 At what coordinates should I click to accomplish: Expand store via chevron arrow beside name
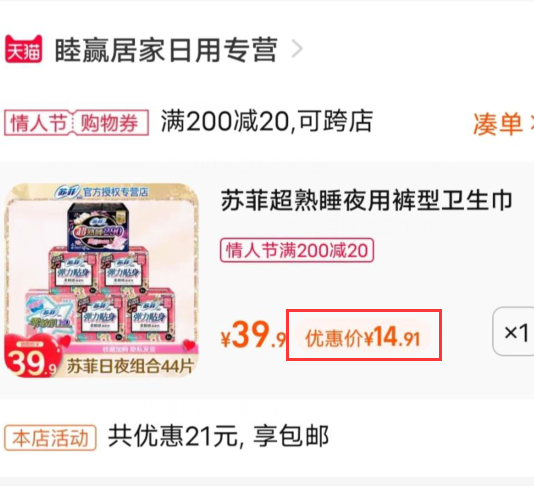click(x=297, y=50)
